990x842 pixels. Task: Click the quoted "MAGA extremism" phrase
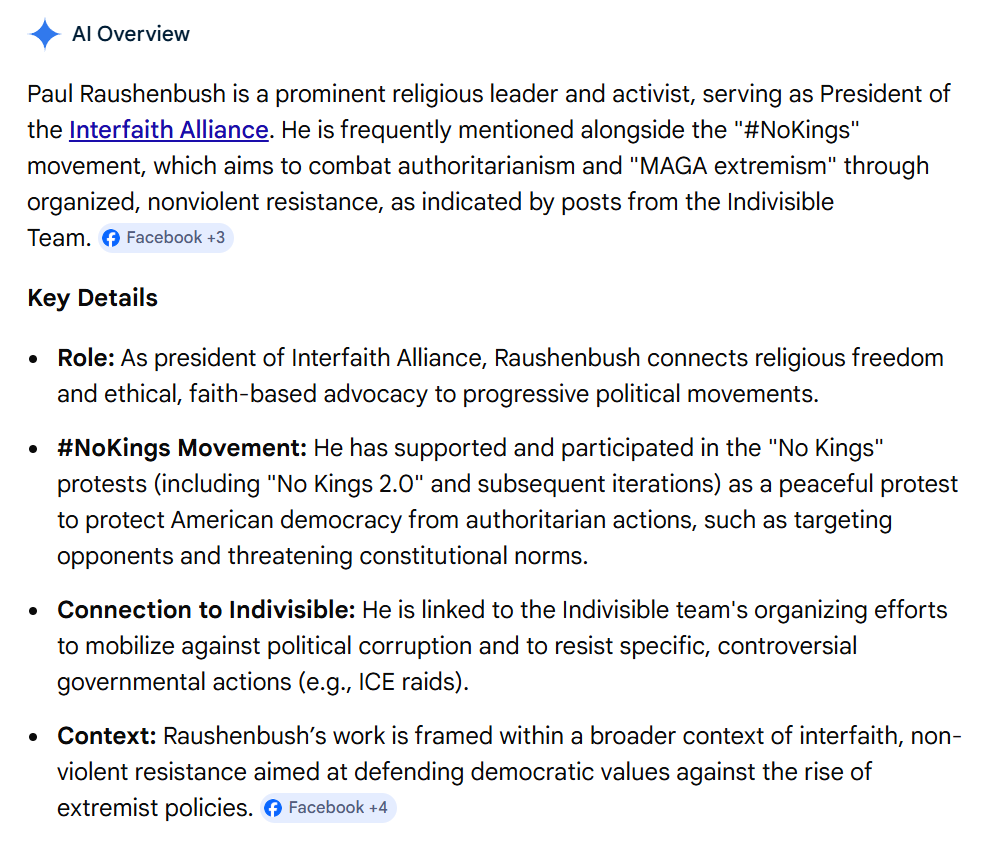[818, 166]
